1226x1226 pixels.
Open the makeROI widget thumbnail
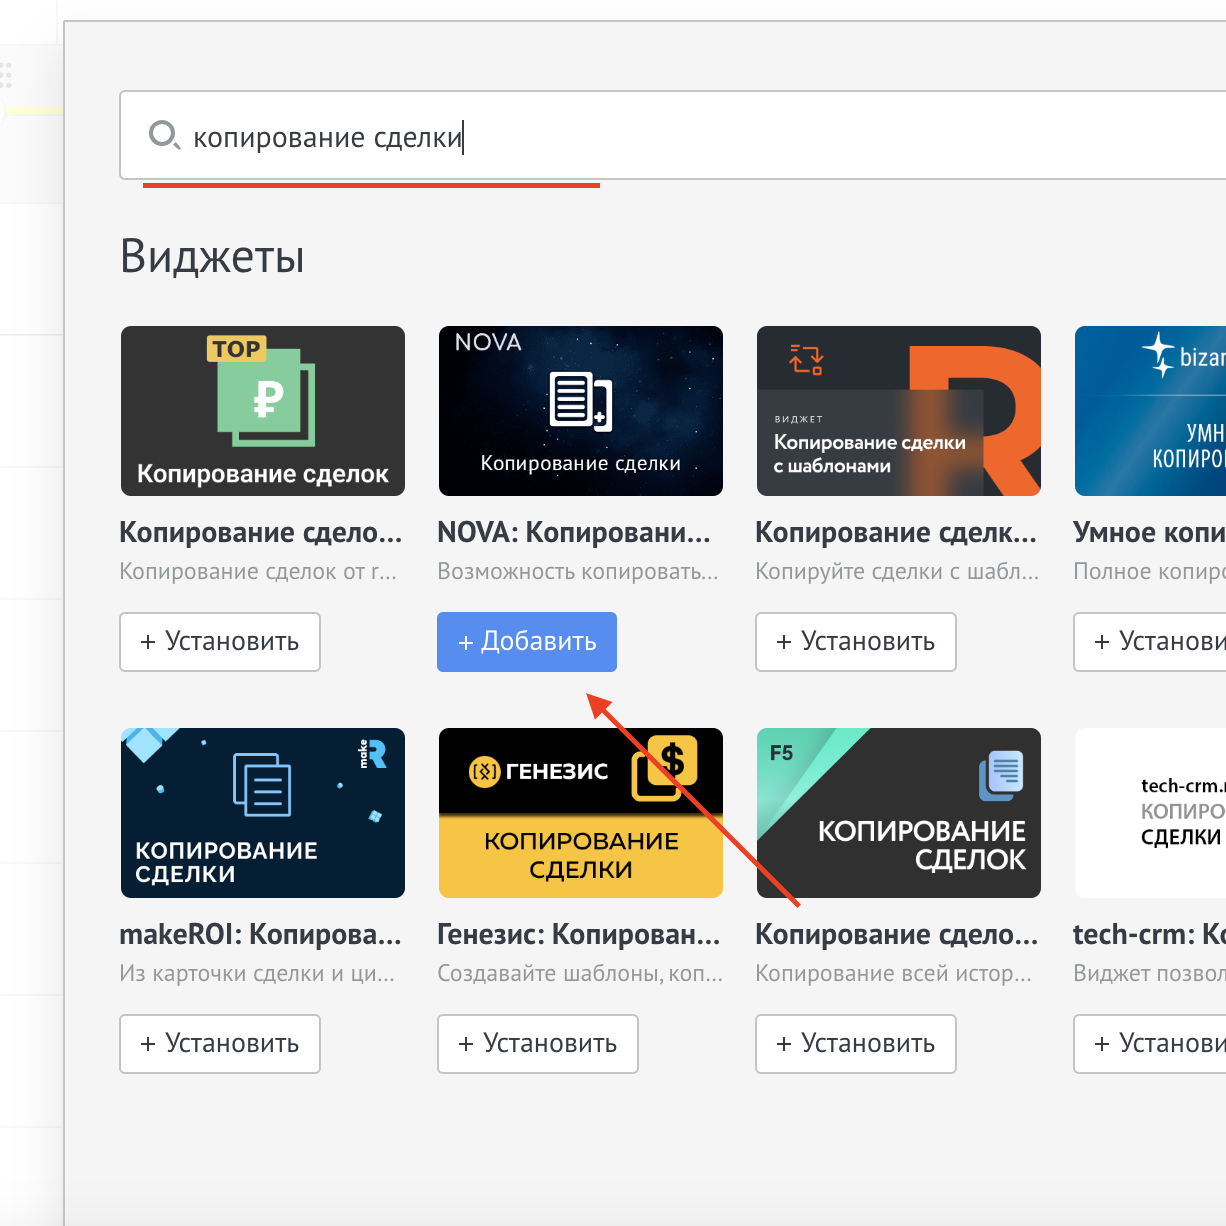(262, 812)
